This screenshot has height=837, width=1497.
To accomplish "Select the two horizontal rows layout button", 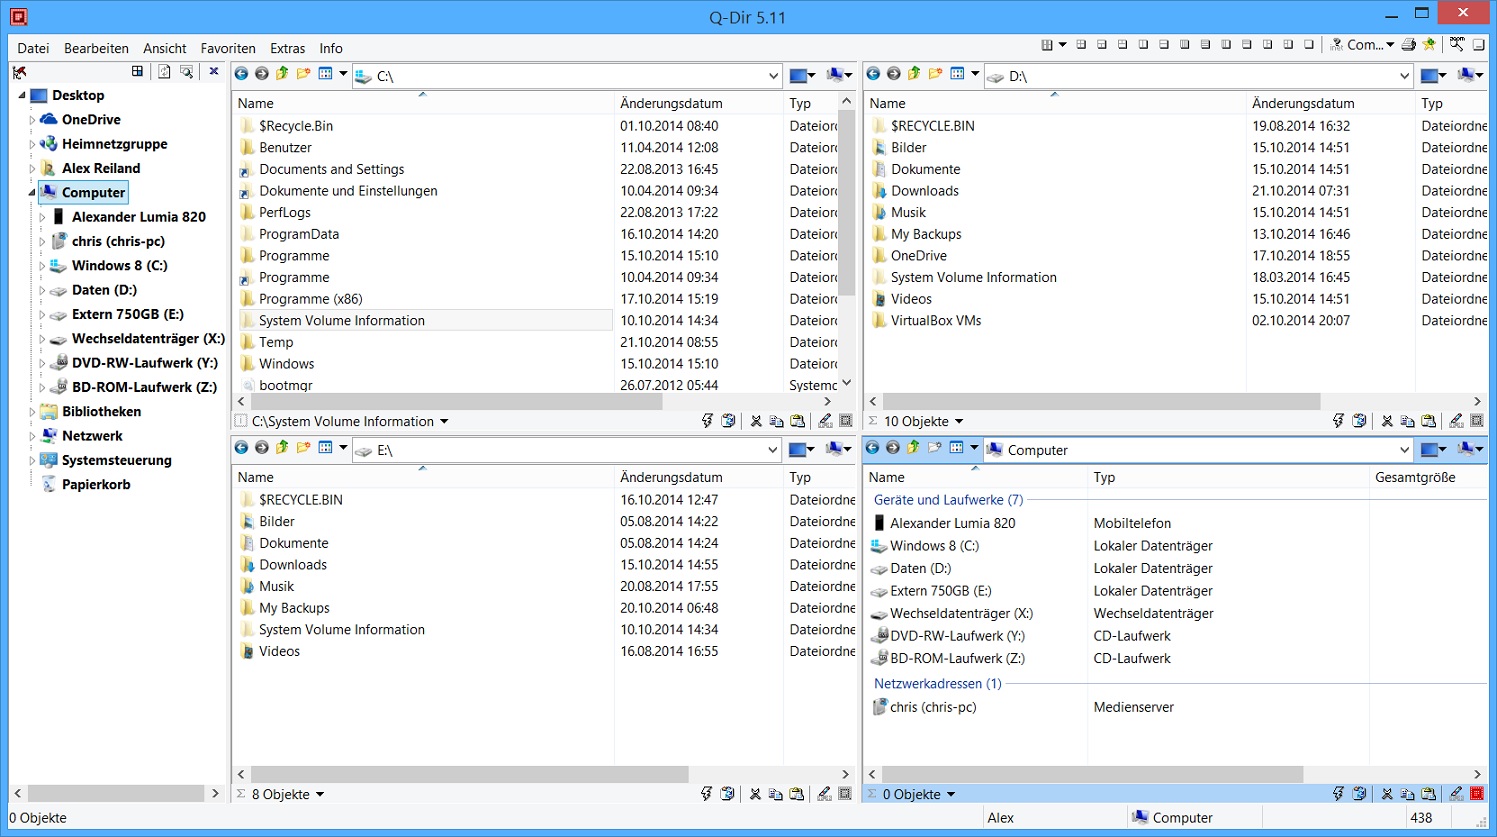I will pos(1164,45).
